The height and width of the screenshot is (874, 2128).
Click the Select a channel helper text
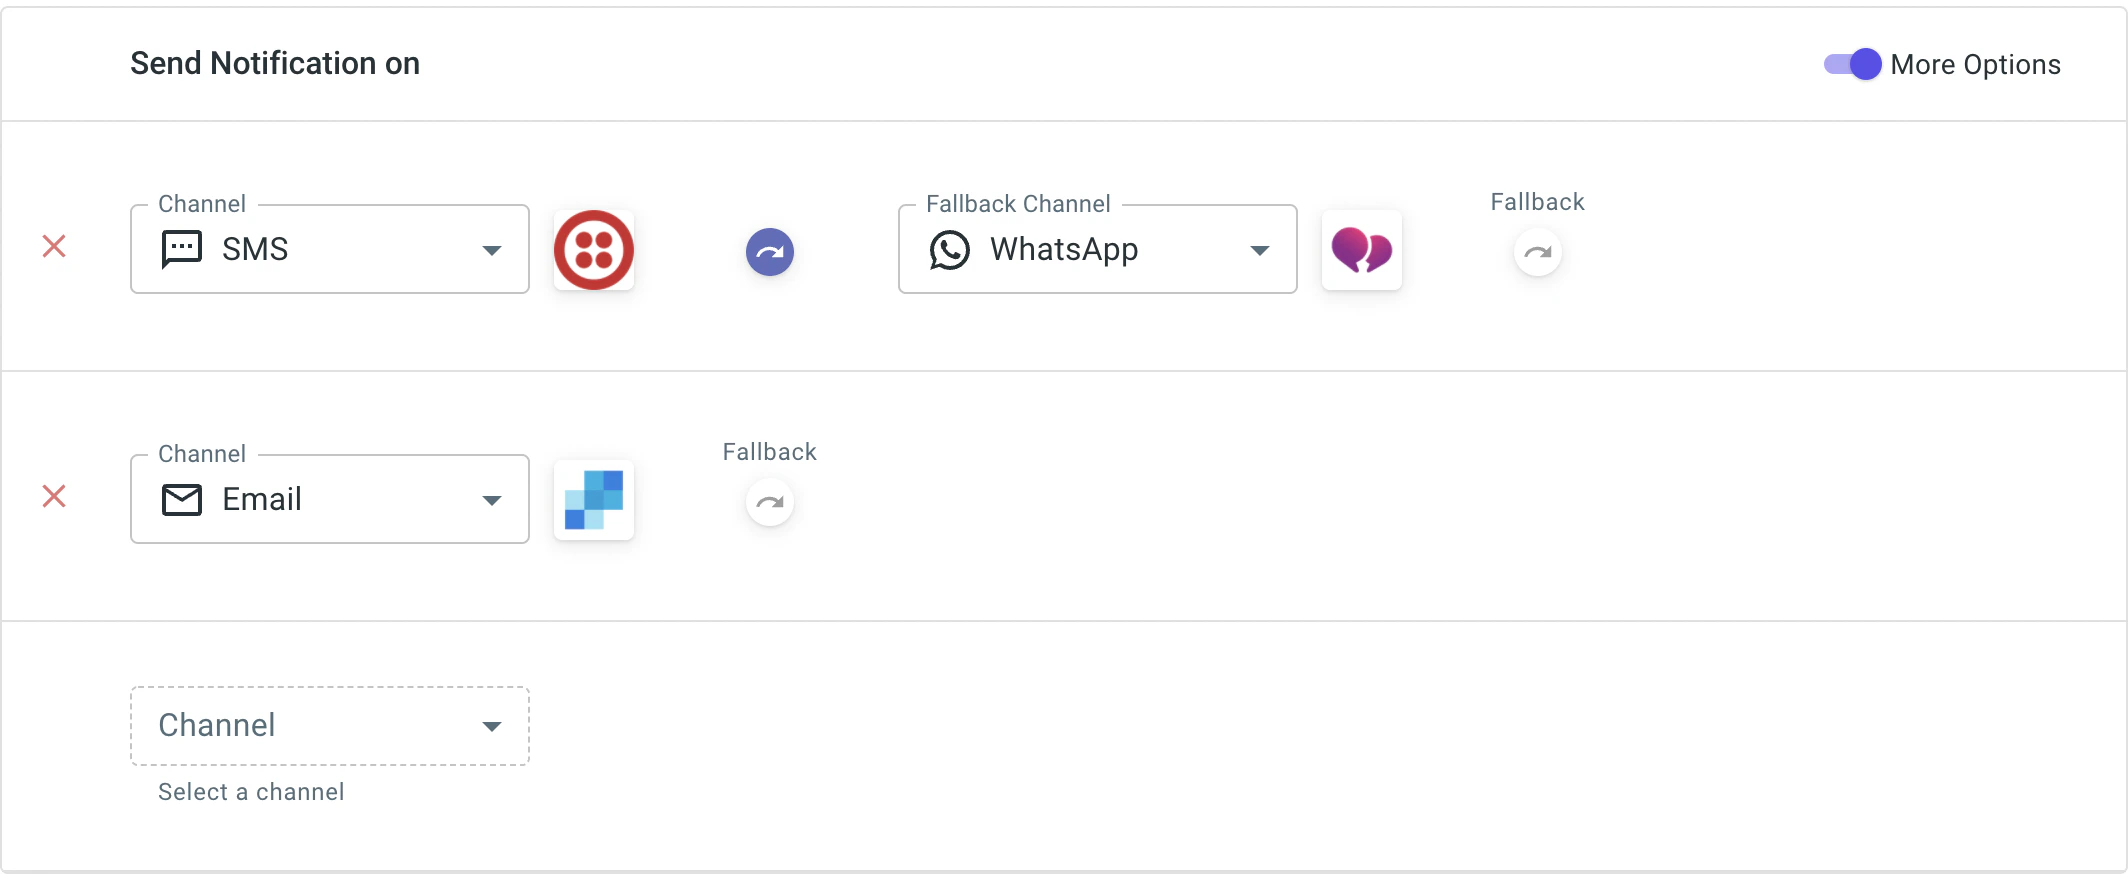pos(249,791)
